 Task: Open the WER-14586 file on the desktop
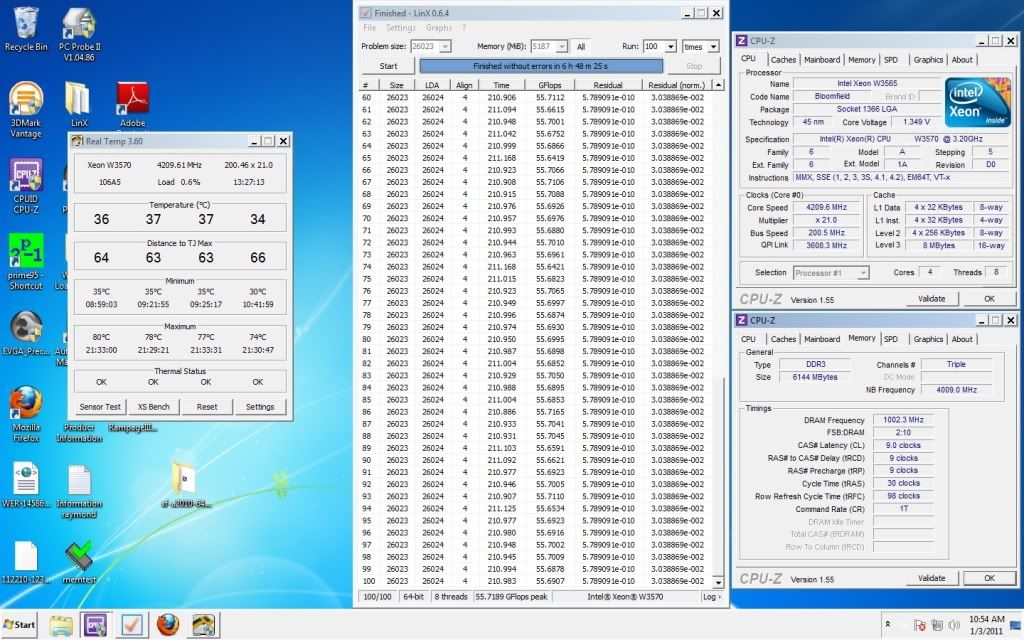point(26,485)
